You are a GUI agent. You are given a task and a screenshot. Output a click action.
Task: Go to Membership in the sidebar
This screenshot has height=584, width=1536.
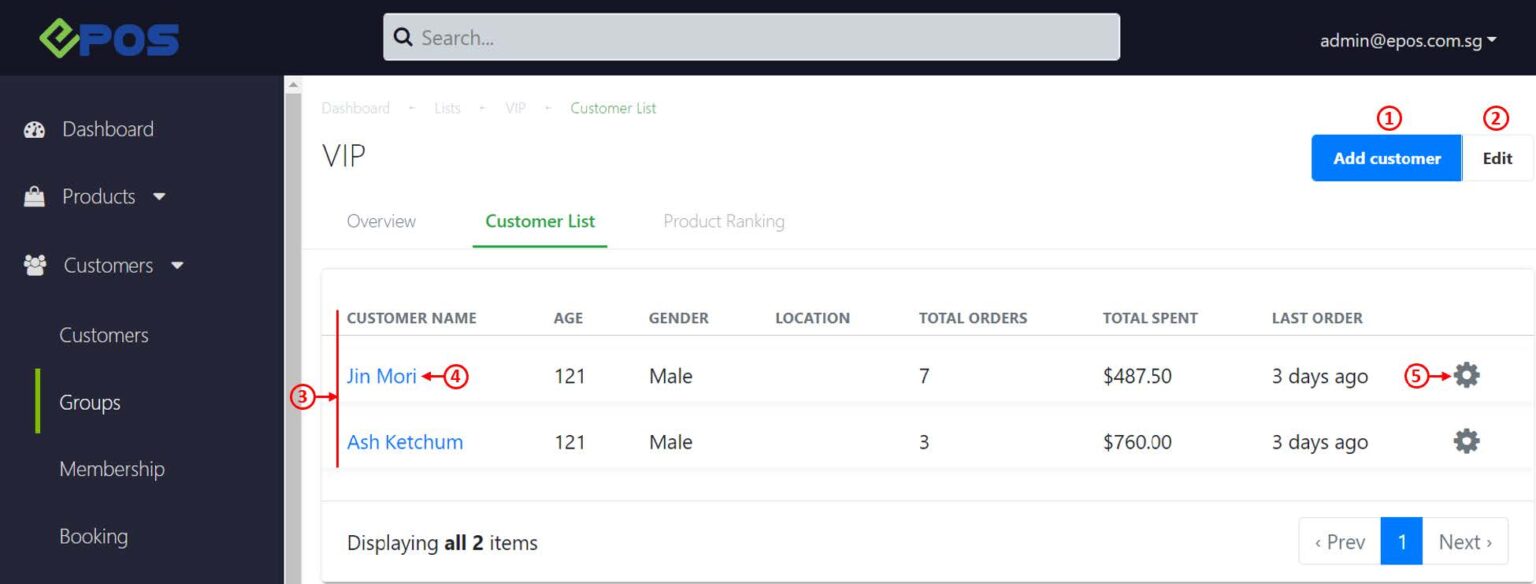tap(112, 468)
